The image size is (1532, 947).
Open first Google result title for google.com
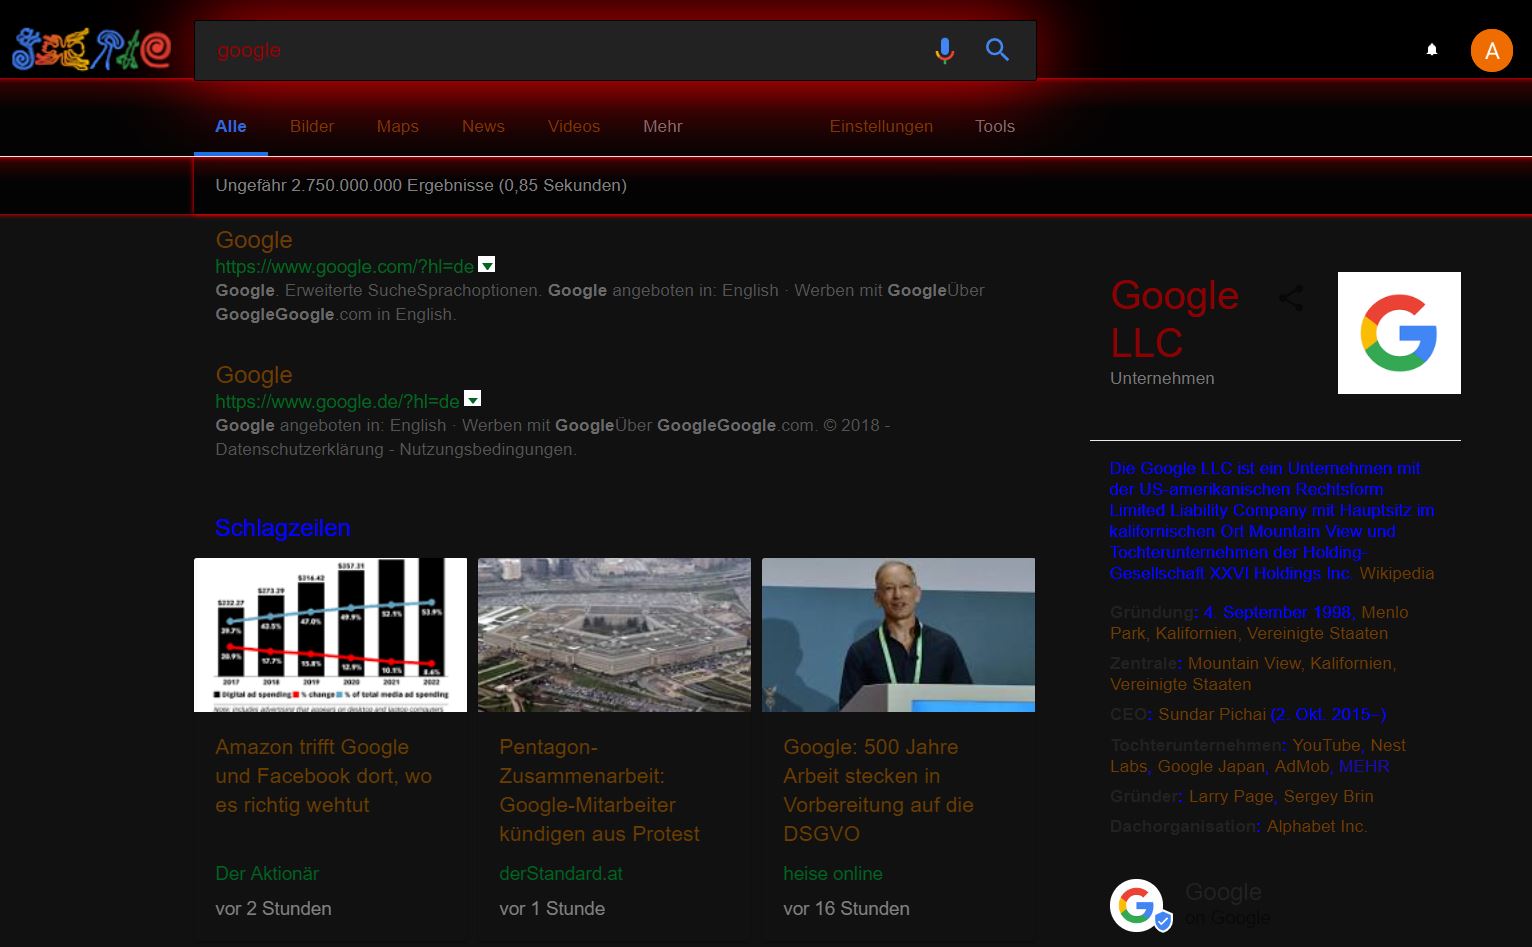click(254, 240)
